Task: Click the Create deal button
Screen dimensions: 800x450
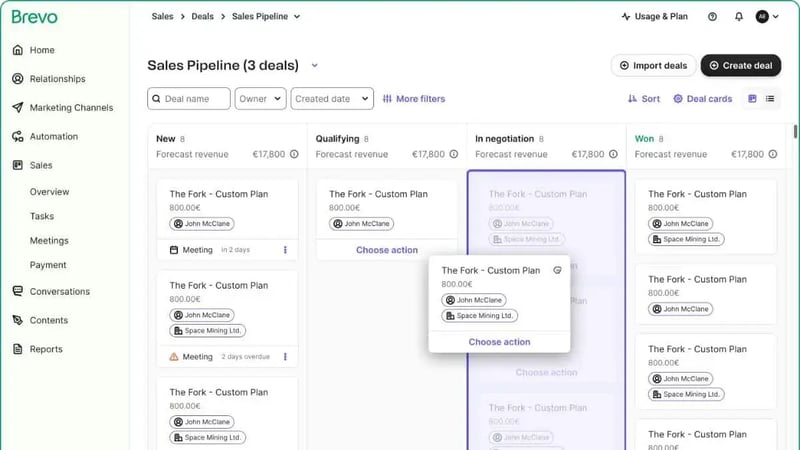Action: tap(740, 66)
